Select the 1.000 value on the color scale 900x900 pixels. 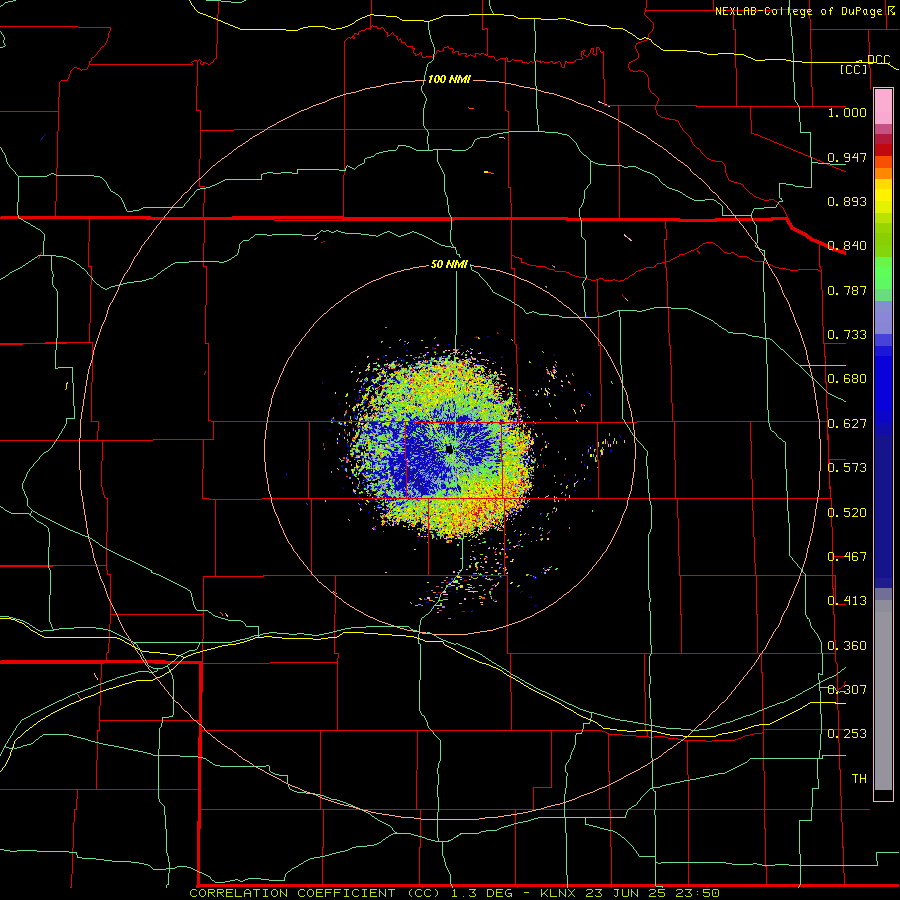(847, 112)
